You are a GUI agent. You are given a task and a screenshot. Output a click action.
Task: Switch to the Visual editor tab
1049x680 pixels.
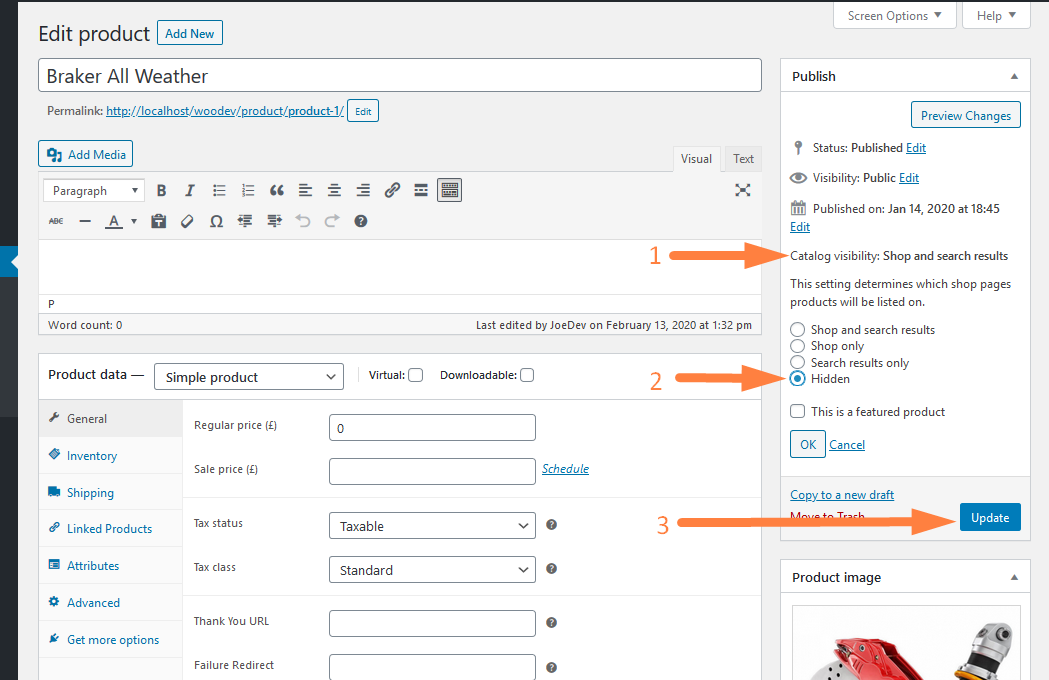click(696, 159)
